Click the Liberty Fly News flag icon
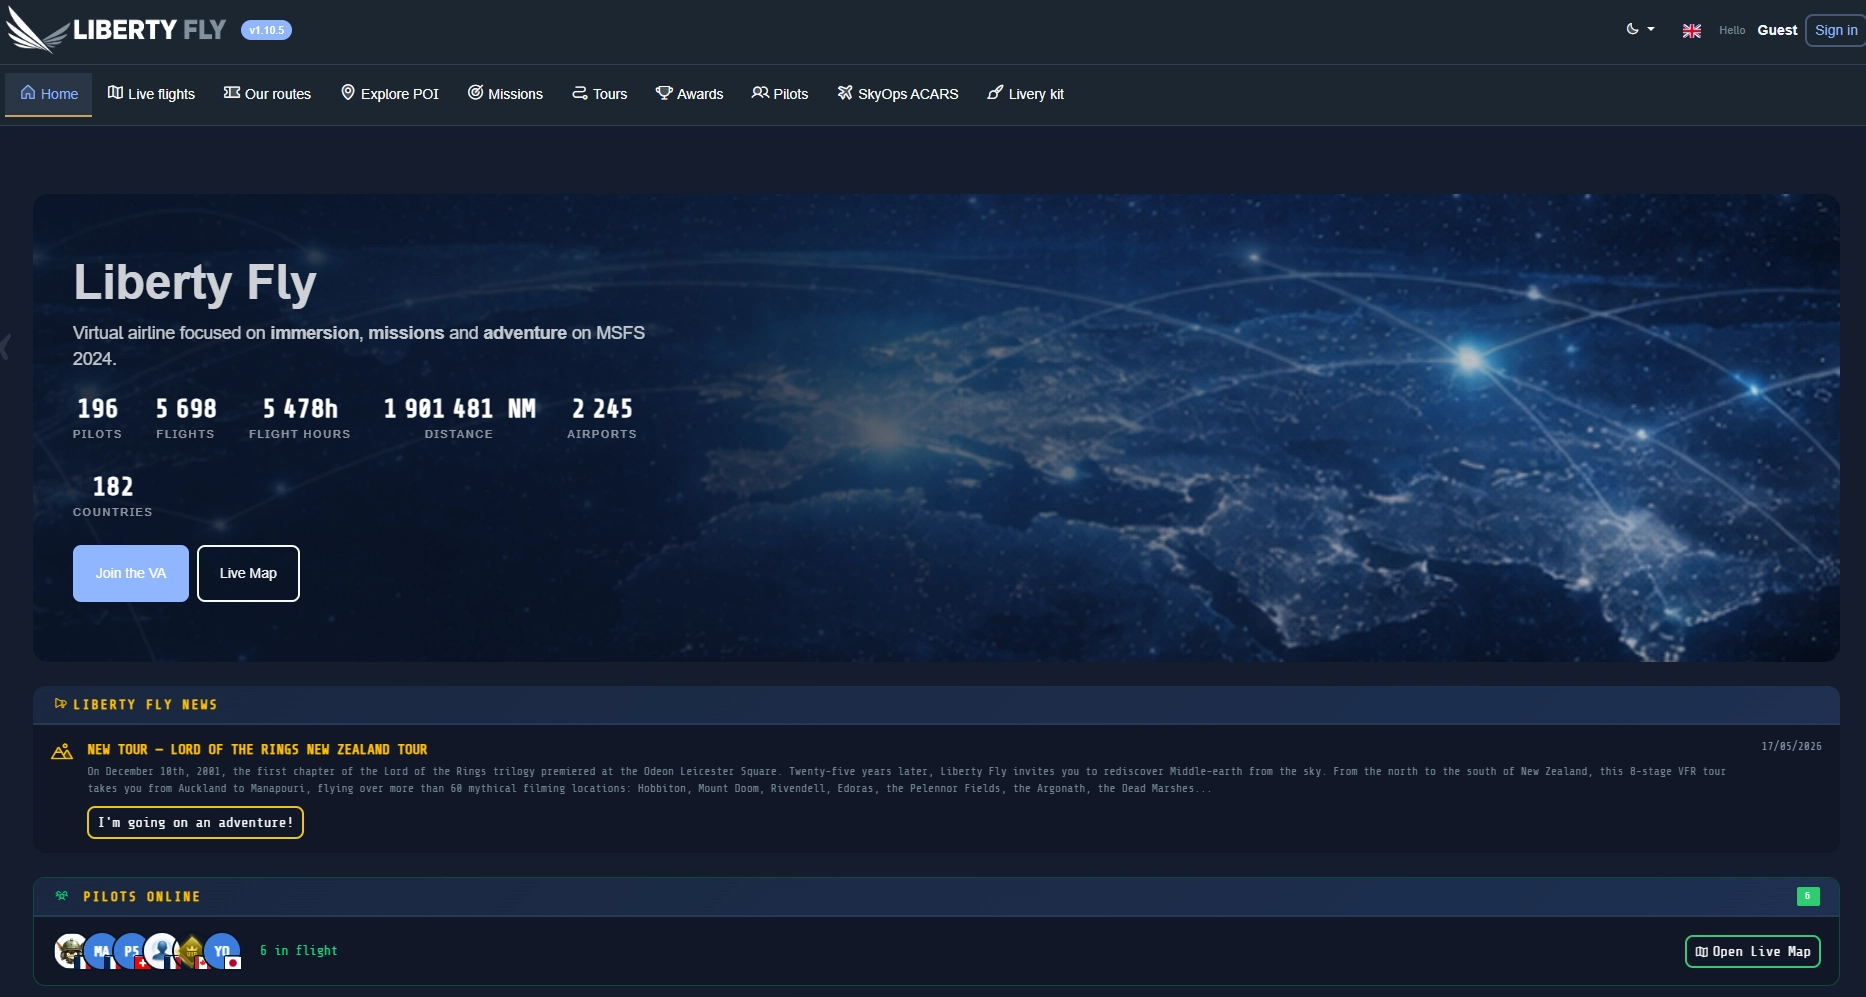 pos(61,704)
